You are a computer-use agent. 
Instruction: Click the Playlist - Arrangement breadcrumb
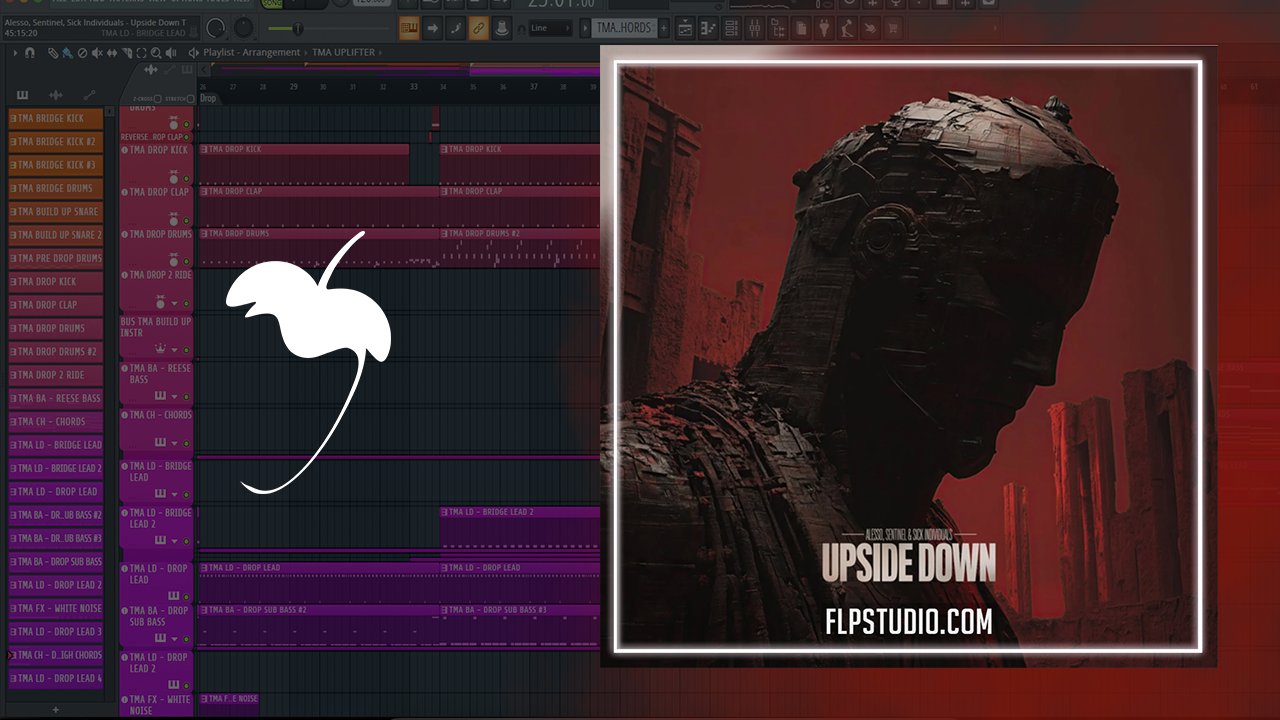(x=251, y=52)
